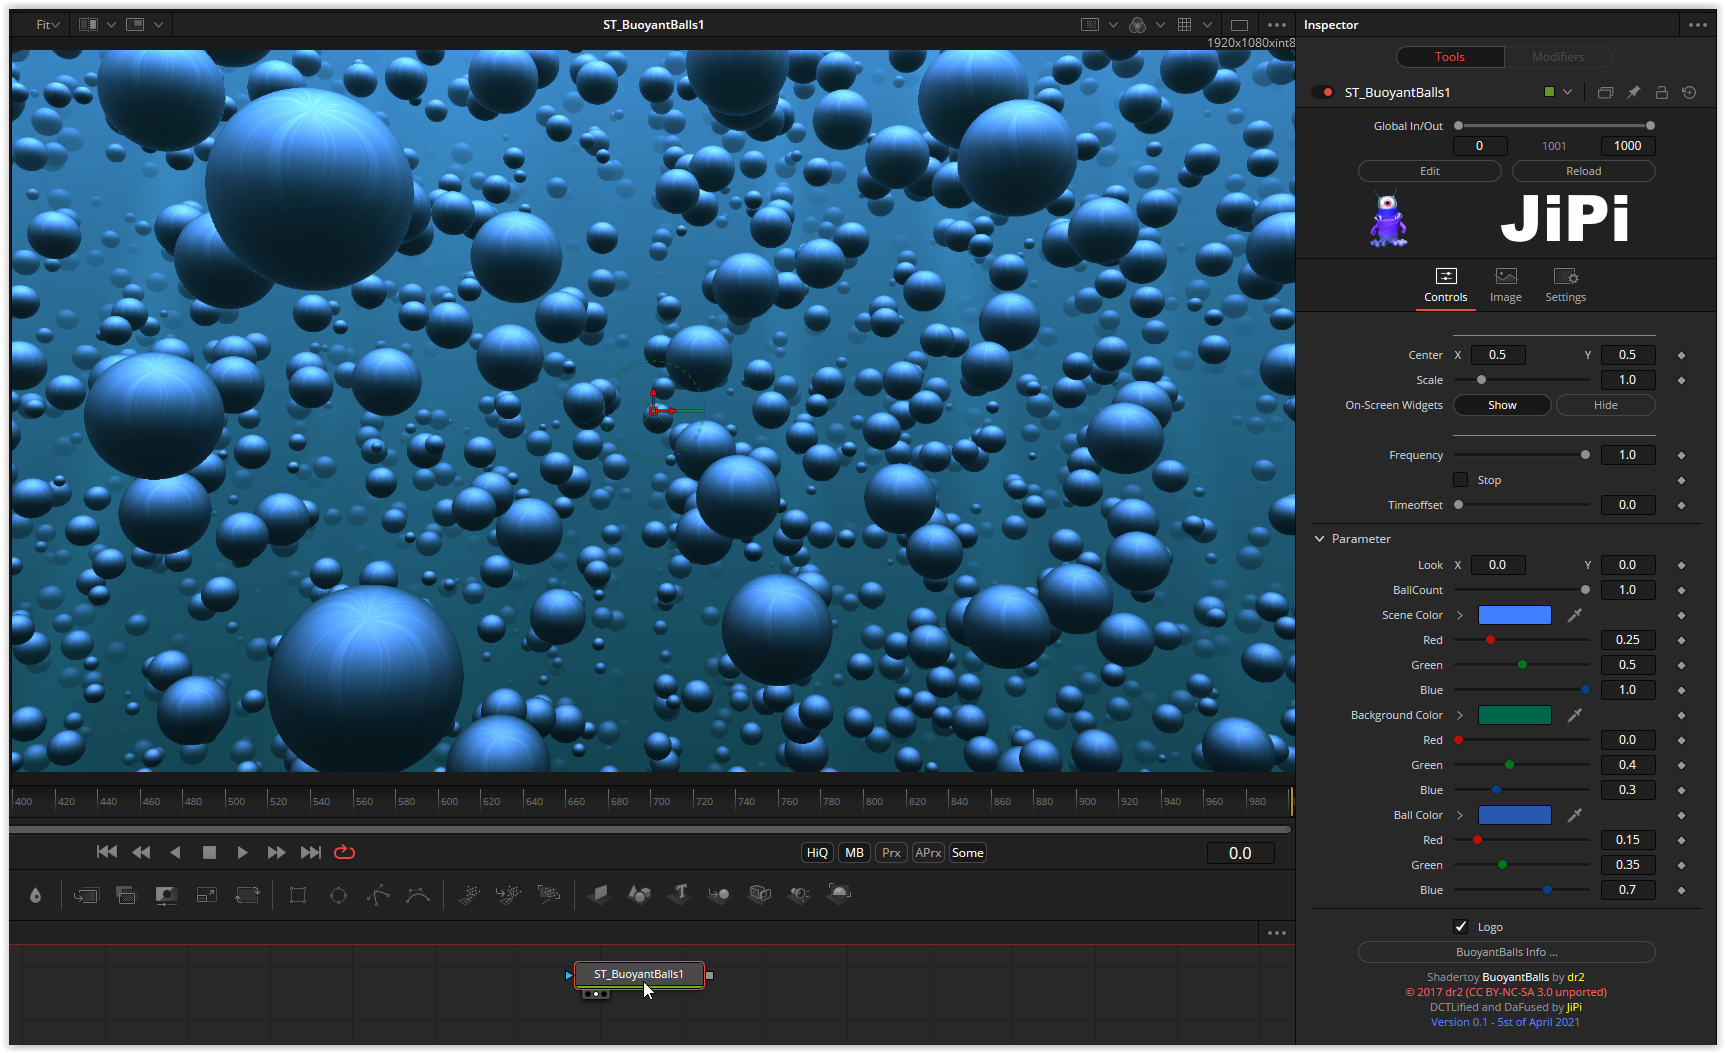
Task: Uncheck the Logo checkbox
Action: (x=1460, y=927)
